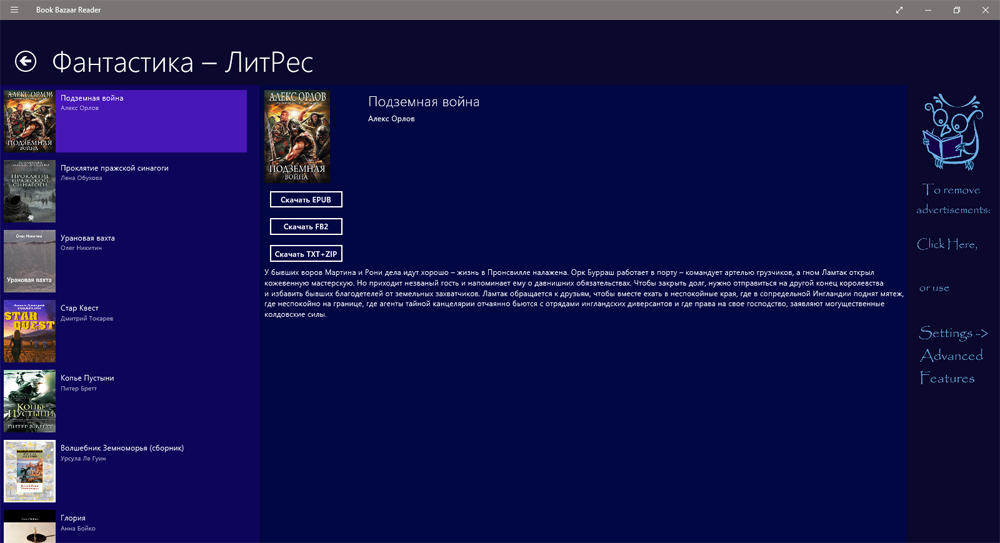
Task: Toggle full-screen expand arrows icon
Action: coord(899,10)
